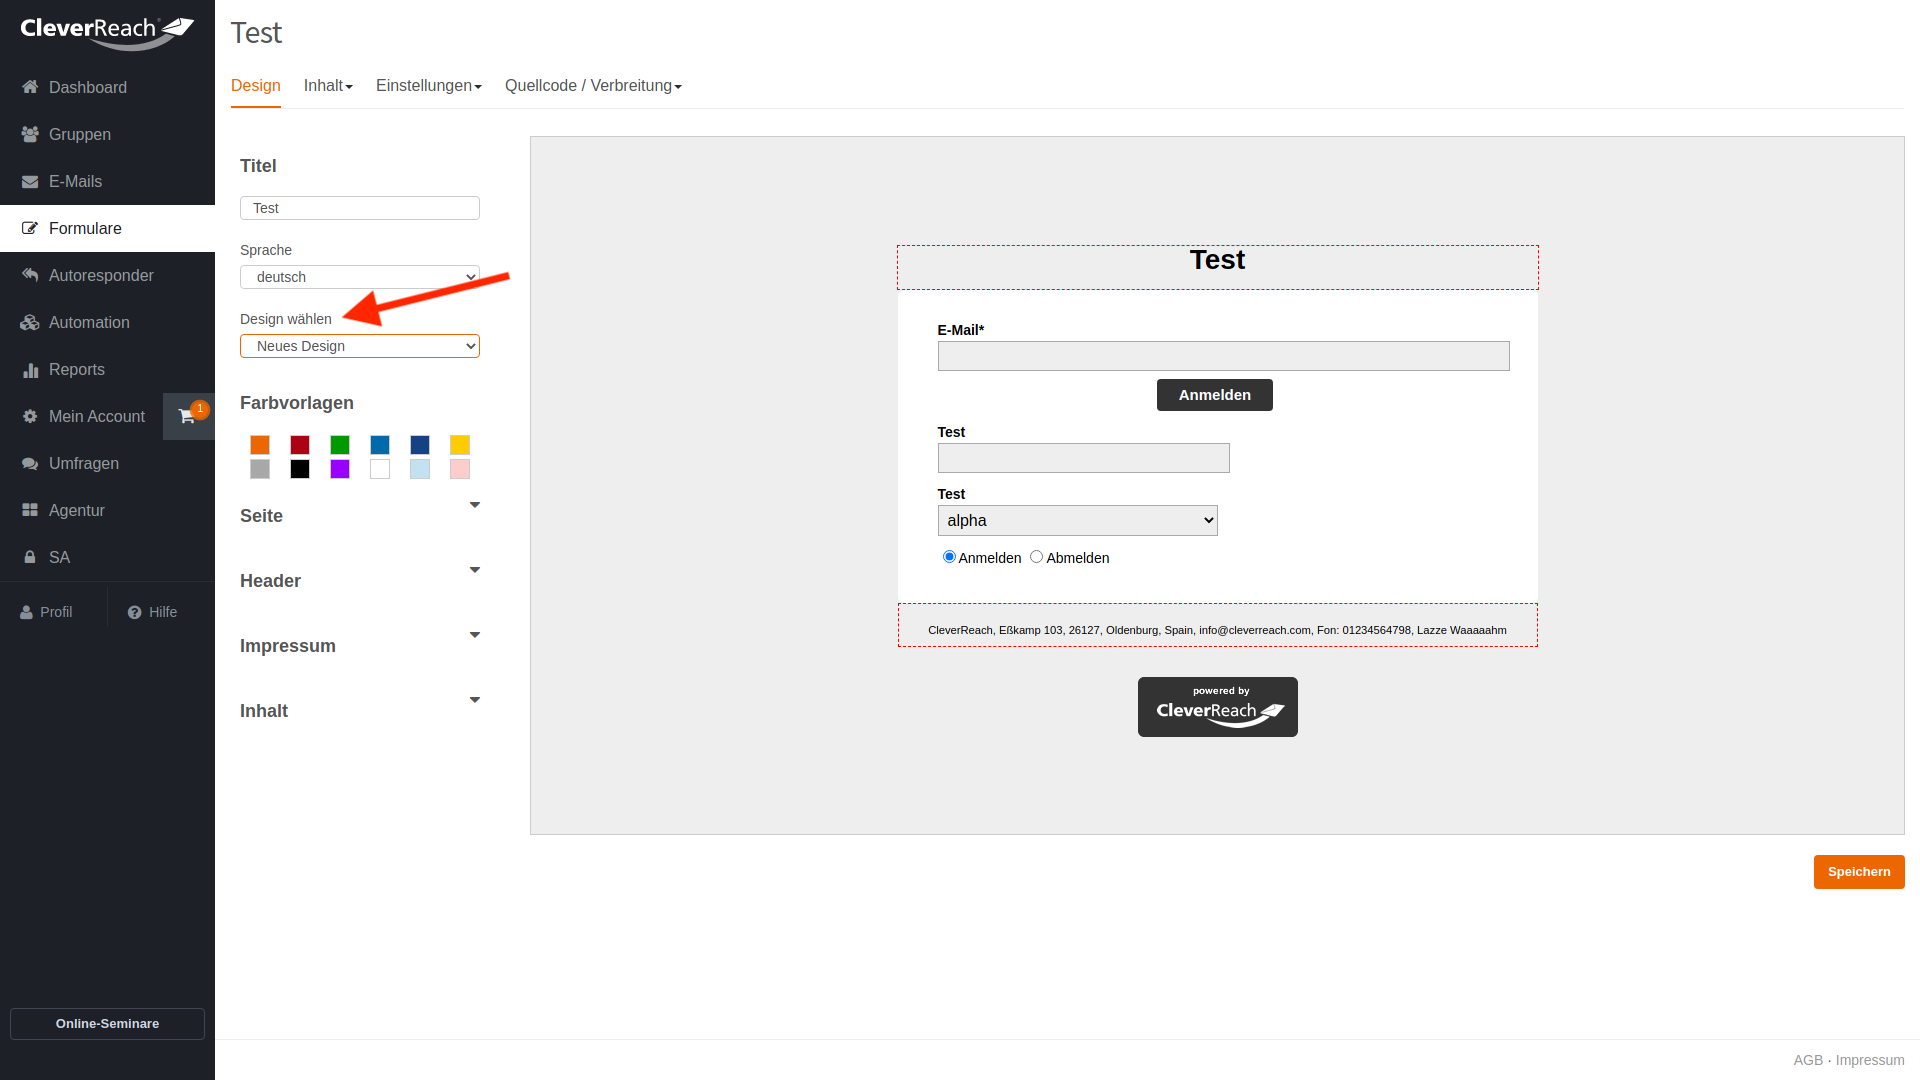Screen dimensions: 1920x1080
Task: Open the Einstellungen tab menu
Action: tap(428, 86)
